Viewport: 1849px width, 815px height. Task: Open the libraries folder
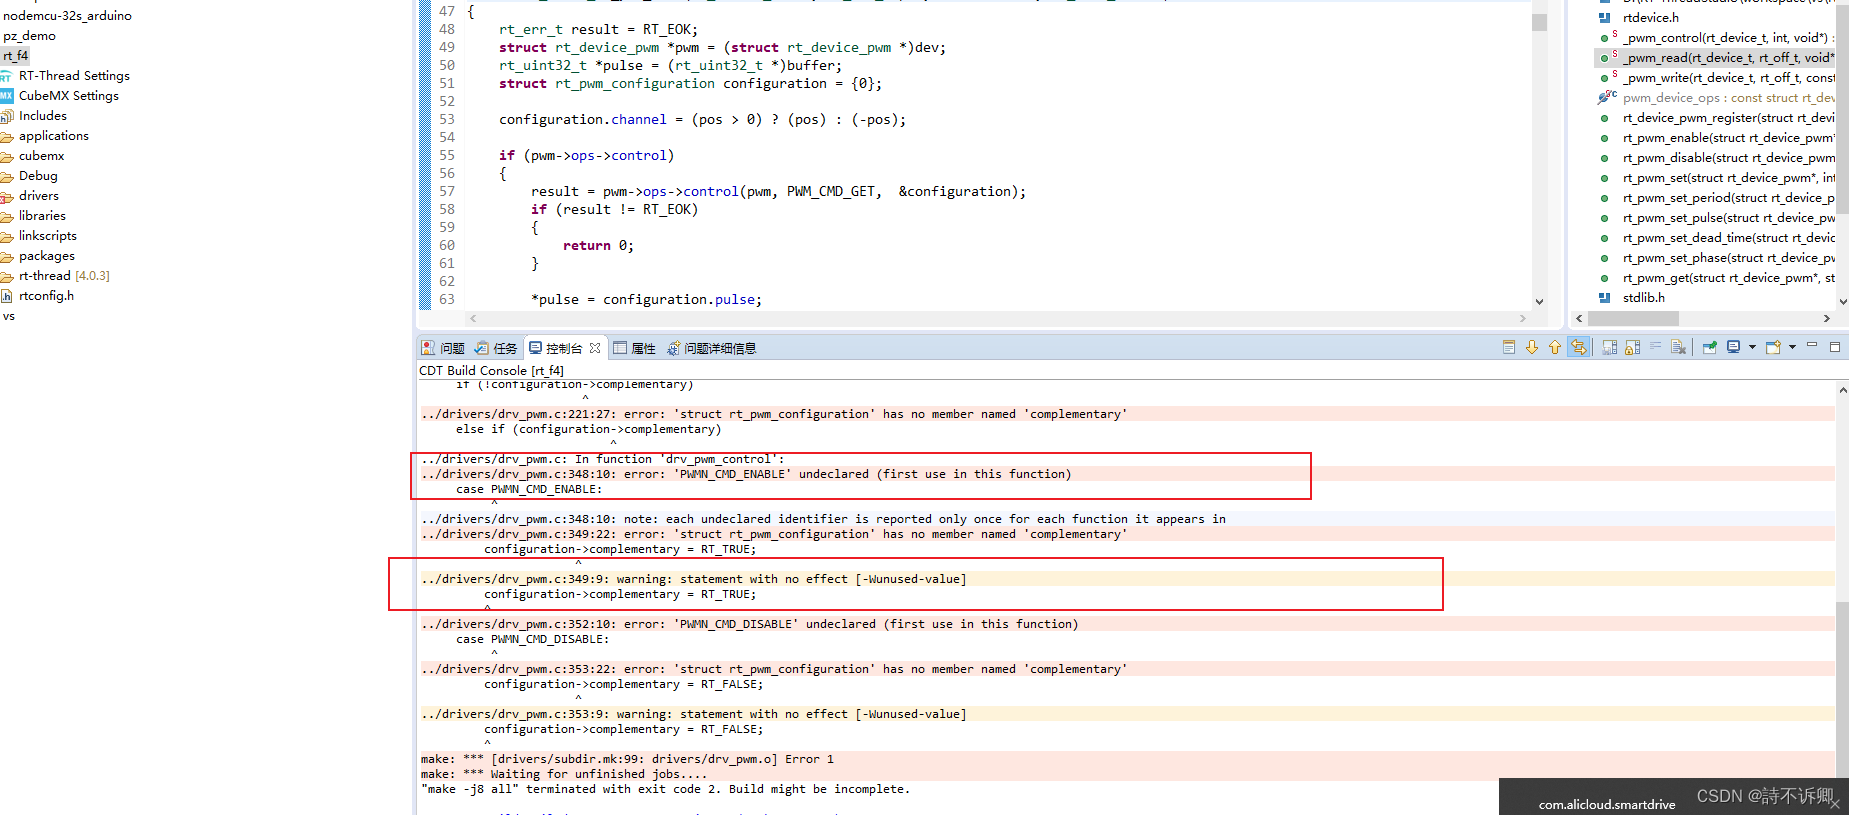42,216
